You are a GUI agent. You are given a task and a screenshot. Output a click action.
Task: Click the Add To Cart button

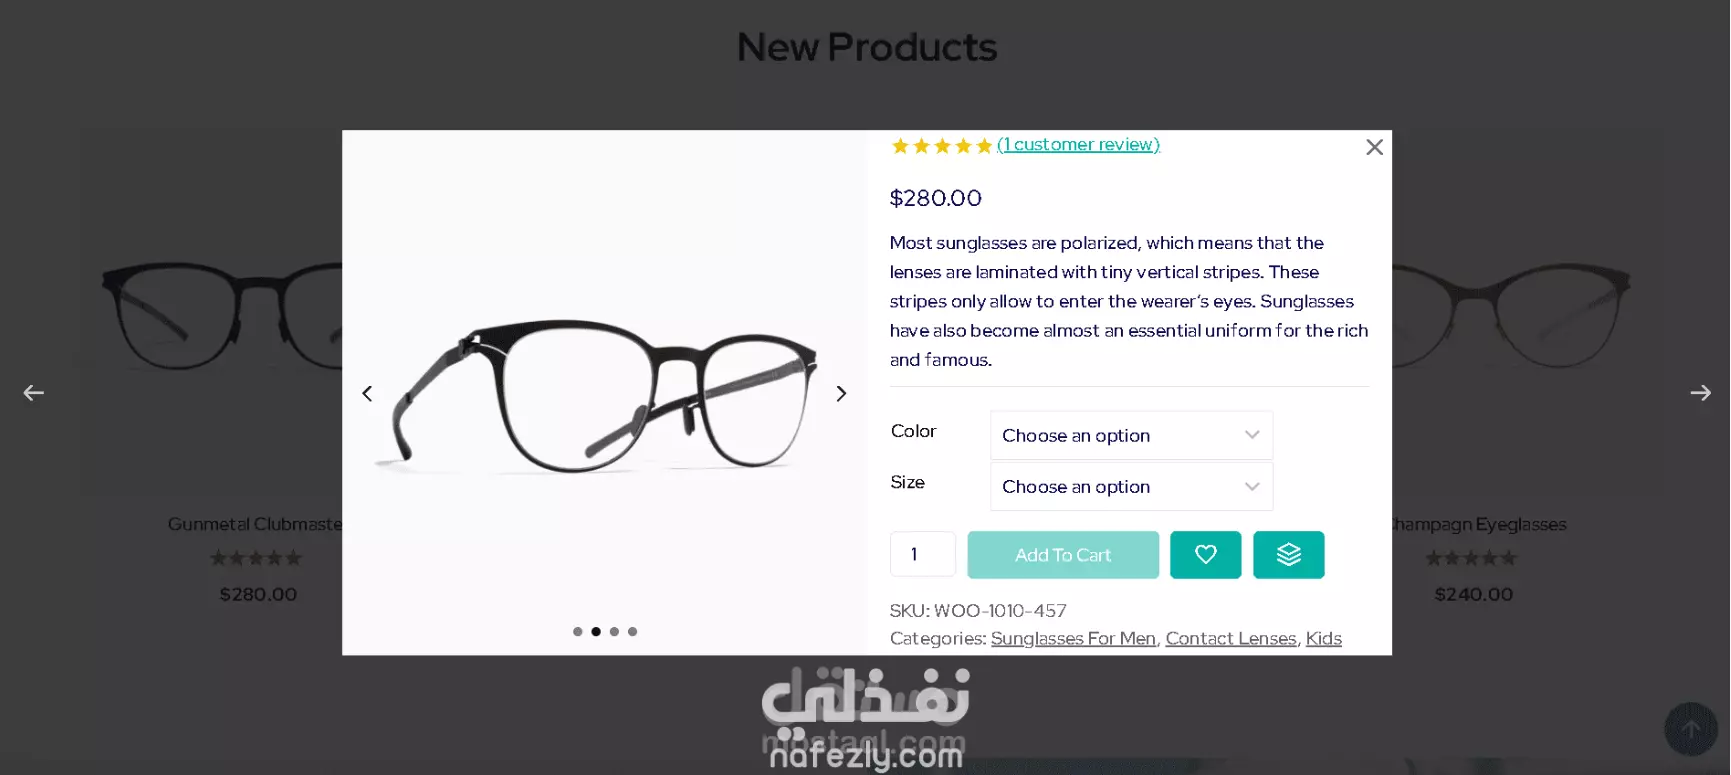pos(1063,555)
